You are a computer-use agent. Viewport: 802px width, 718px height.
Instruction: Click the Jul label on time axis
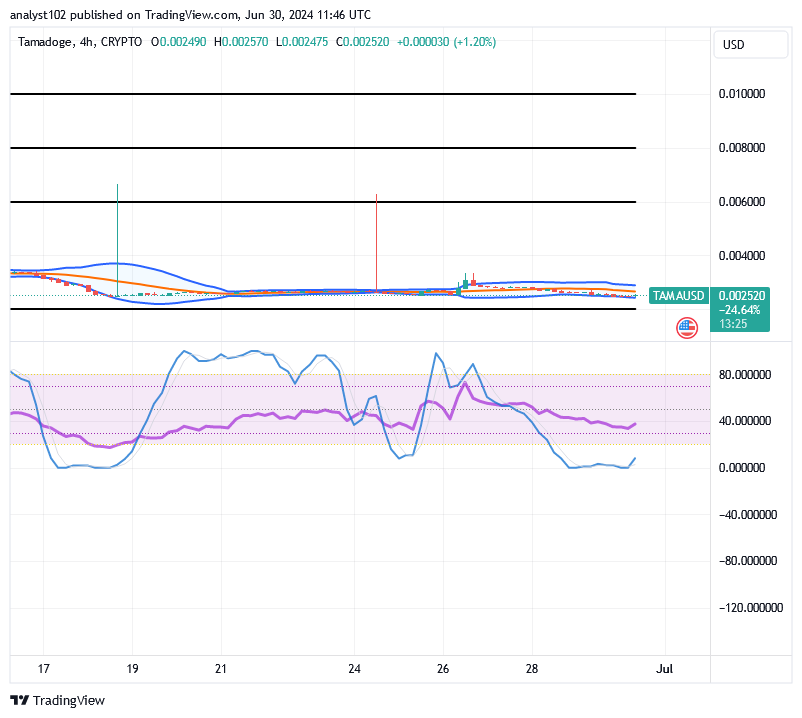664,669
